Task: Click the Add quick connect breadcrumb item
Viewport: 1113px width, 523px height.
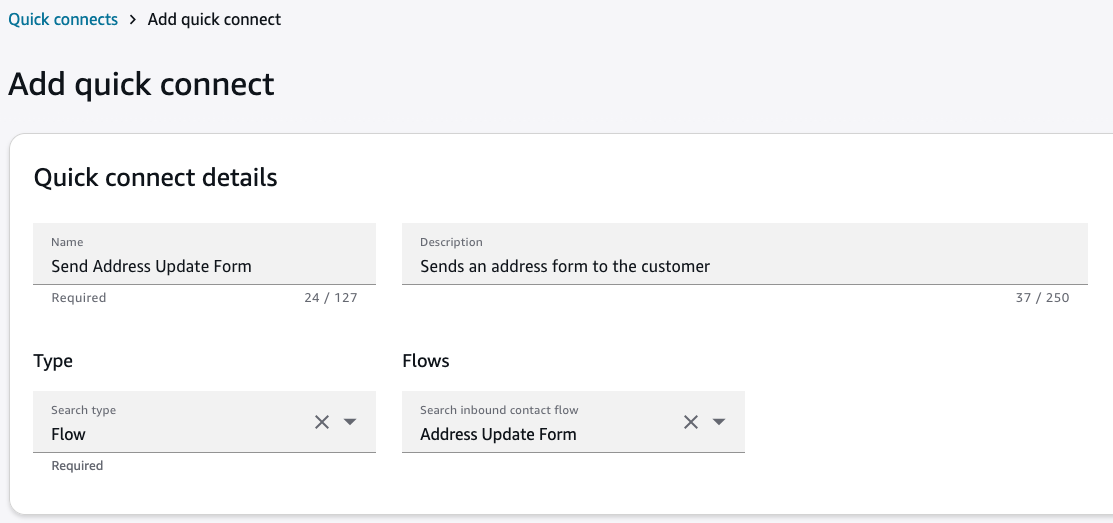Action: click(214, 19)
